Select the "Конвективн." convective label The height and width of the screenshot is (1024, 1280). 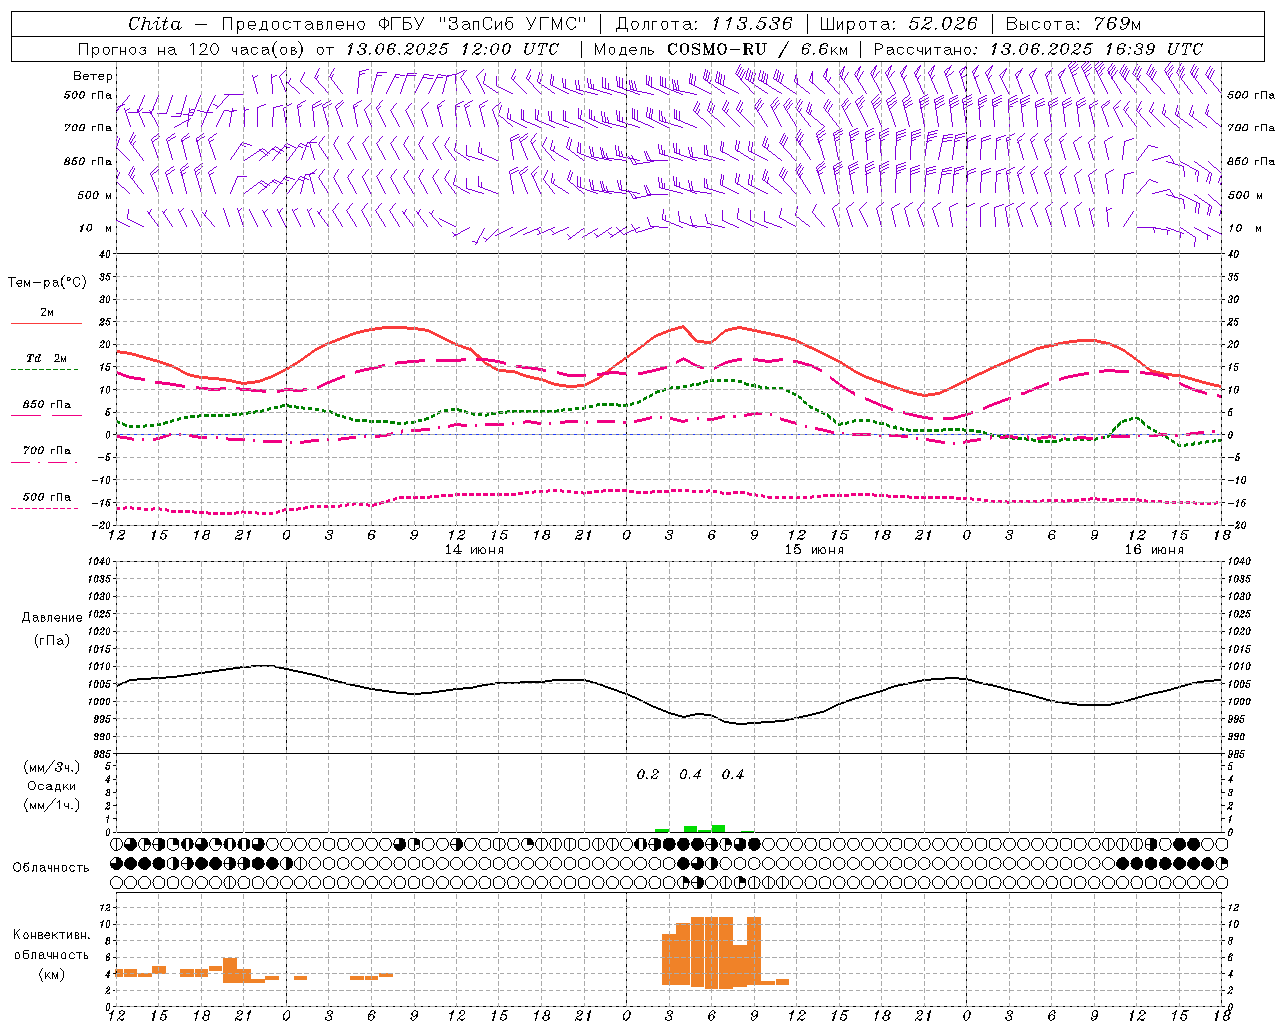click(52, 935)
